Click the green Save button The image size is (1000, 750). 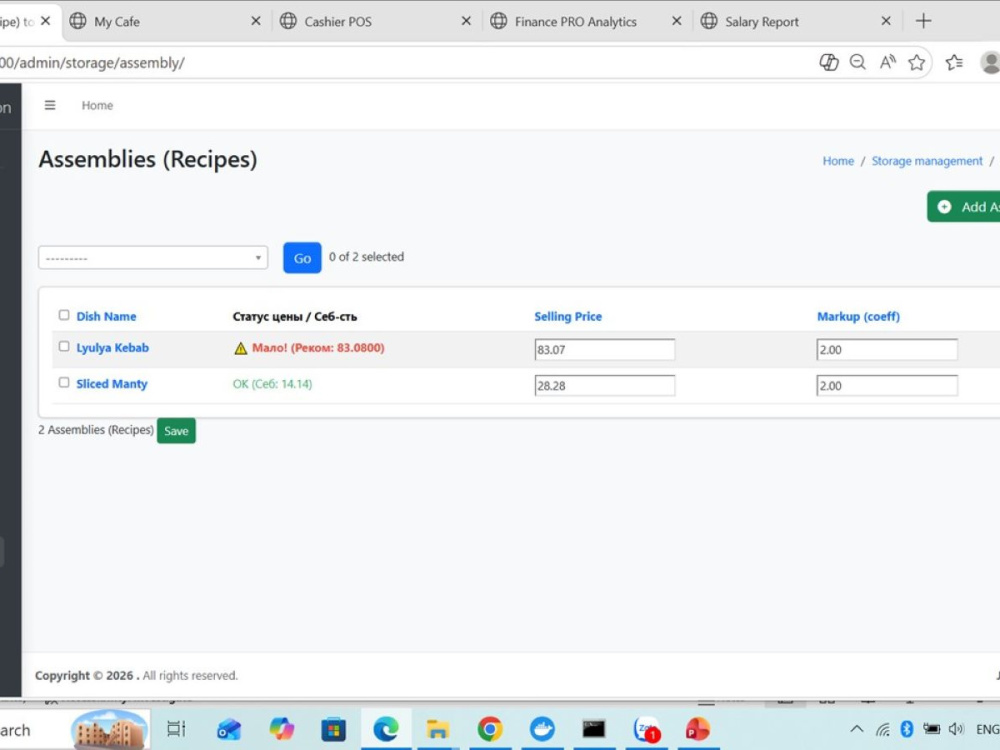(176, 430)
